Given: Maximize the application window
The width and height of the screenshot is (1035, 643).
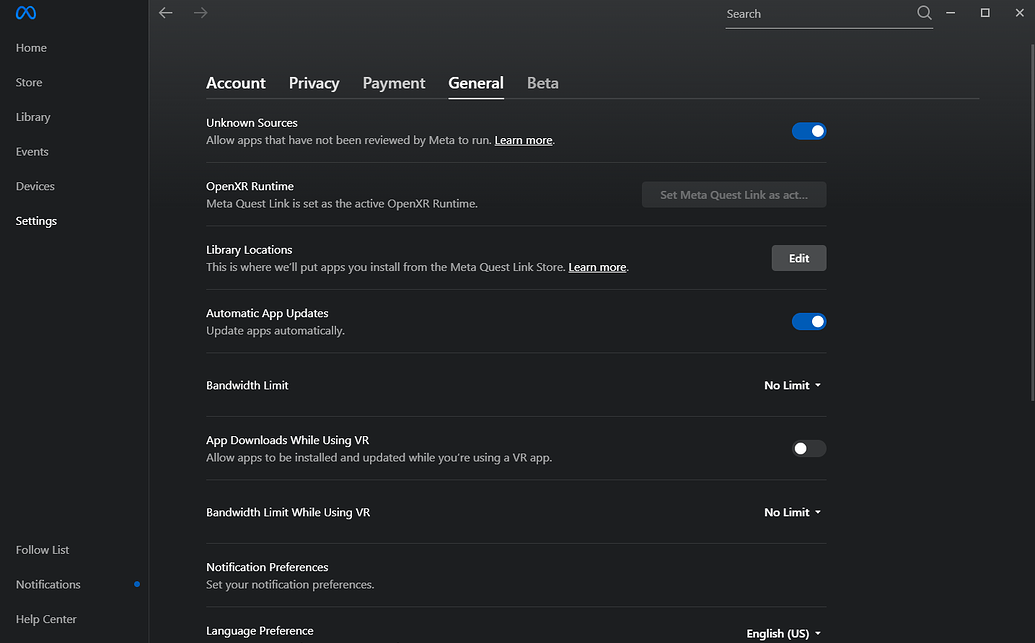Looking at the screenshot, I should pos(985,13).
